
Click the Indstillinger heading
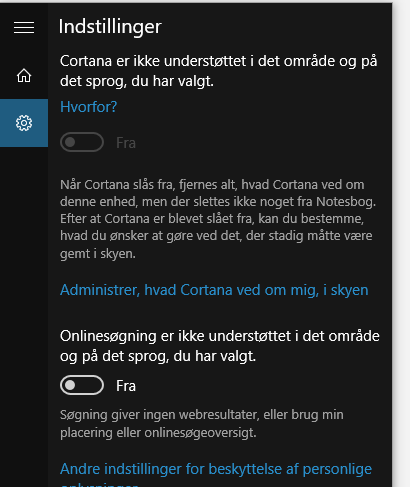[x=110, y=27]
